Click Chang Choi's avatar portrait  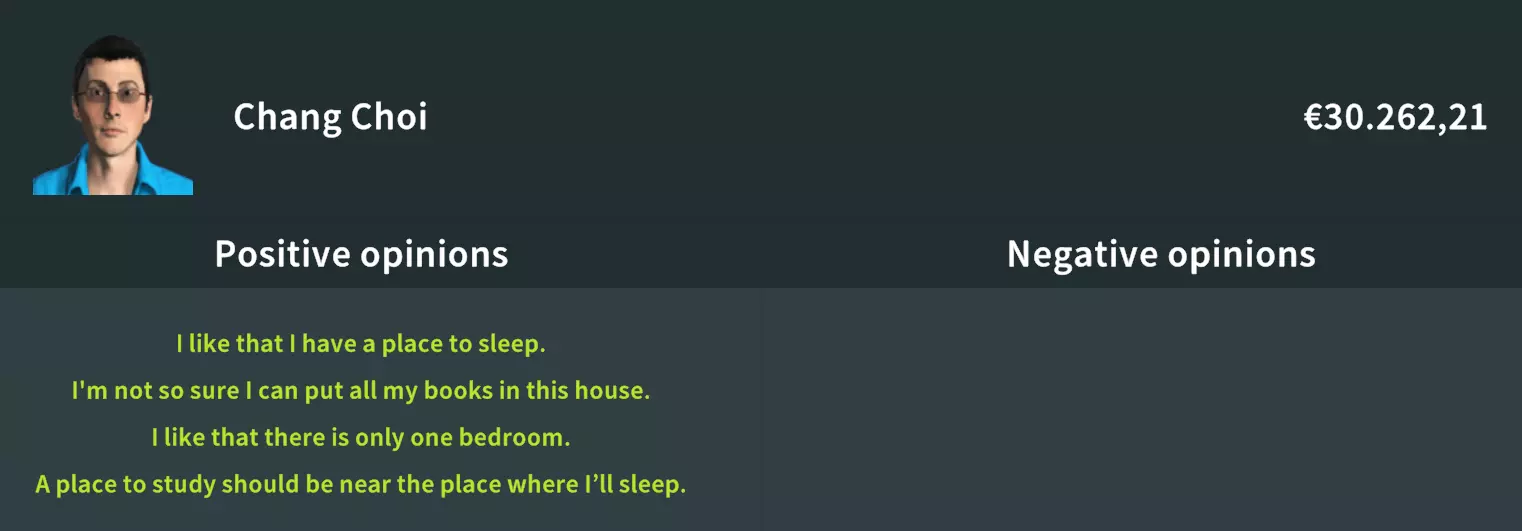tap(112, 115)
